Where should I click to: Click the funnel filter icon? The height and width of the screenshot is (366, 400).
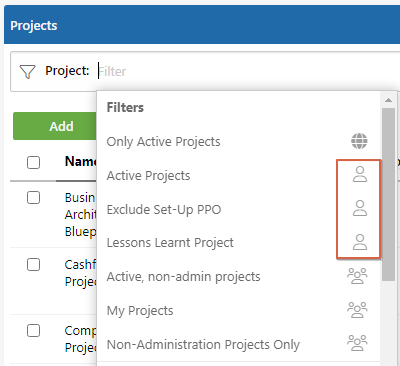[27, 72]
